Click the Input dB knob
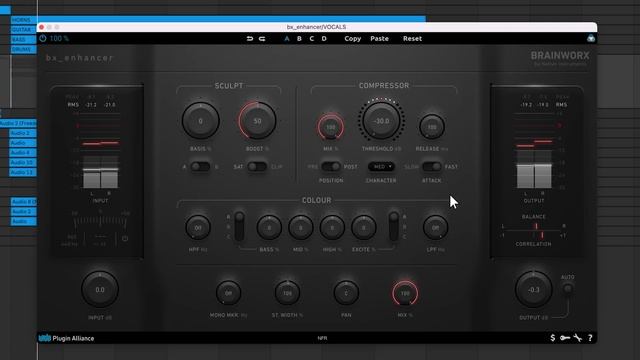This screenshot has width=640, height=360. coord(100,289)
